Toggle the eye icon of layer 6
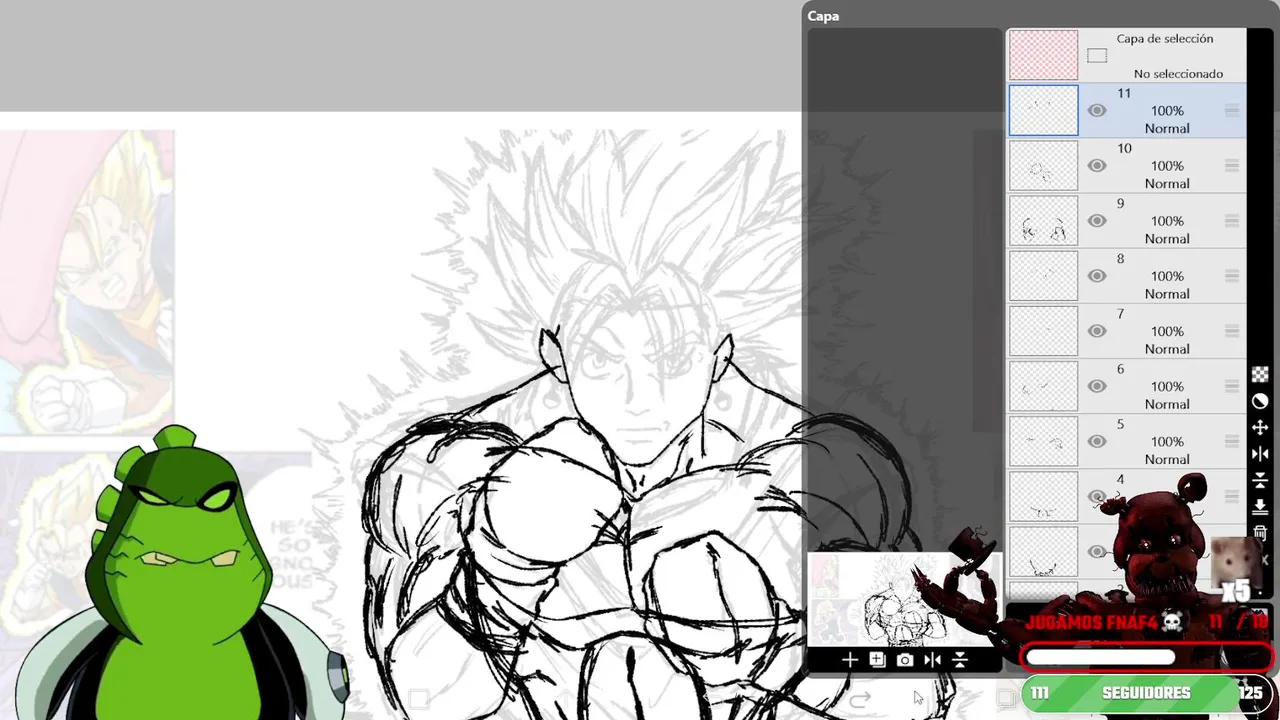The height and width of the screenshot is (720, 1280). tap(1097, 386)
